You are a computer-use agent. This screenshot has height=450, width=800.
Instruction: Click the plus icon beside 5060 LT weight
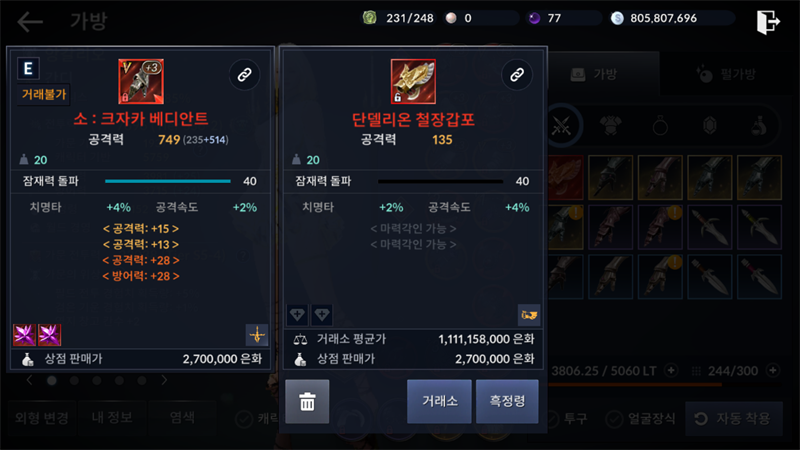click(x=671, y=370)
